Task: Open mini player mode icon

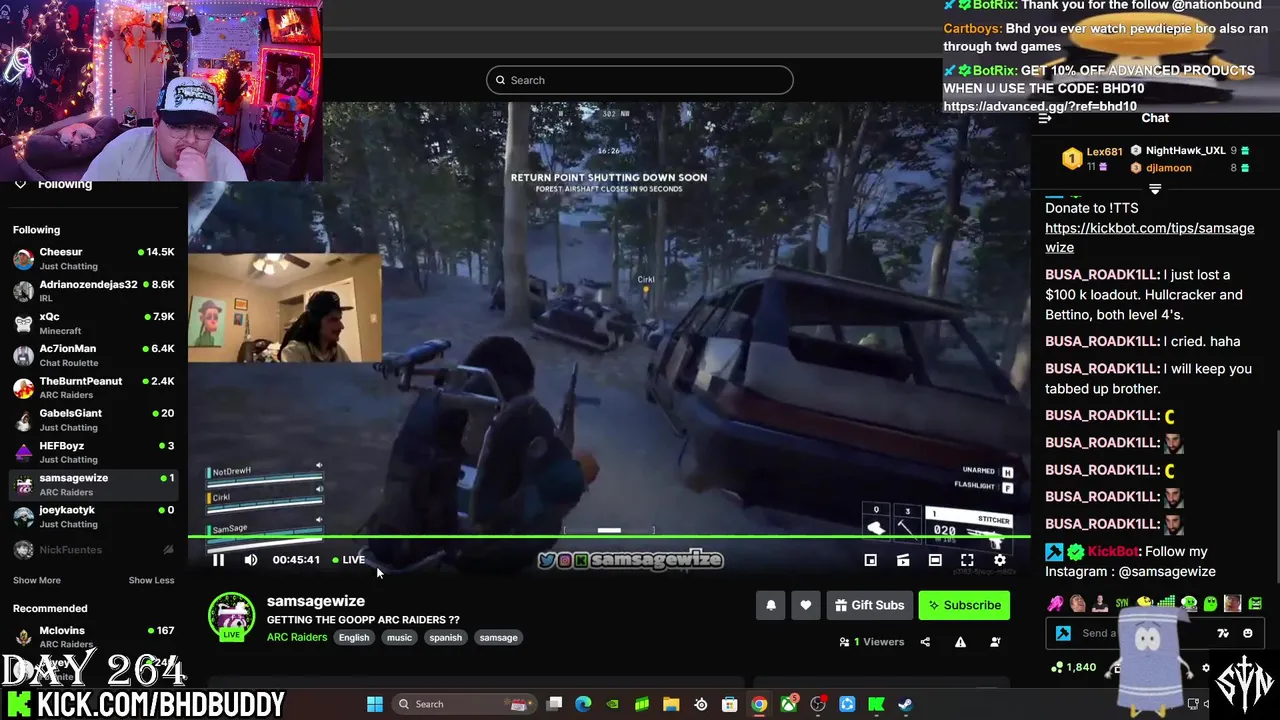Action: tap(870, 560)
